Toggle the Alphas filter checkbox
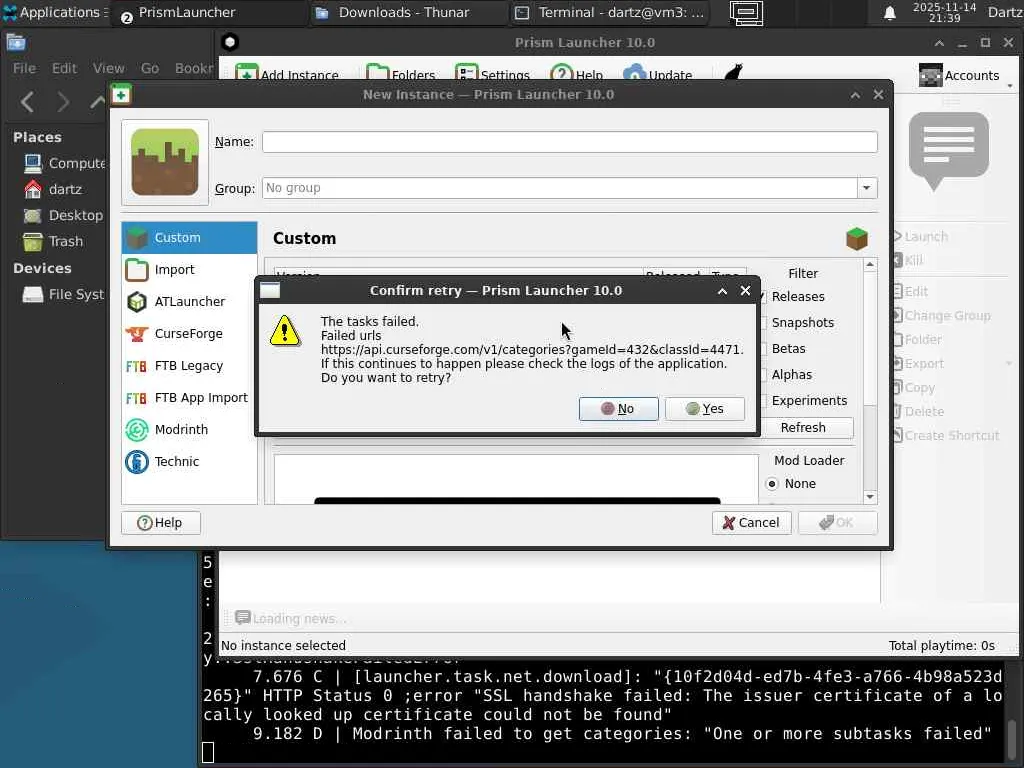The width and height of the screenshot is (1024, 768). point(763,375)
